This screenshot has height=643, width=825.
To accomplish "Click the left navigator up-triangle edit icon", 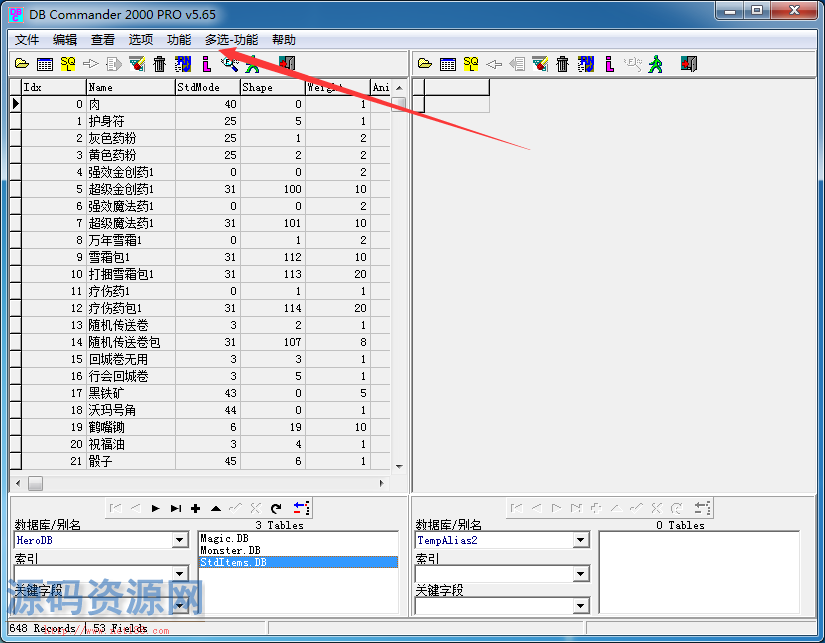I will pos(216,508).
